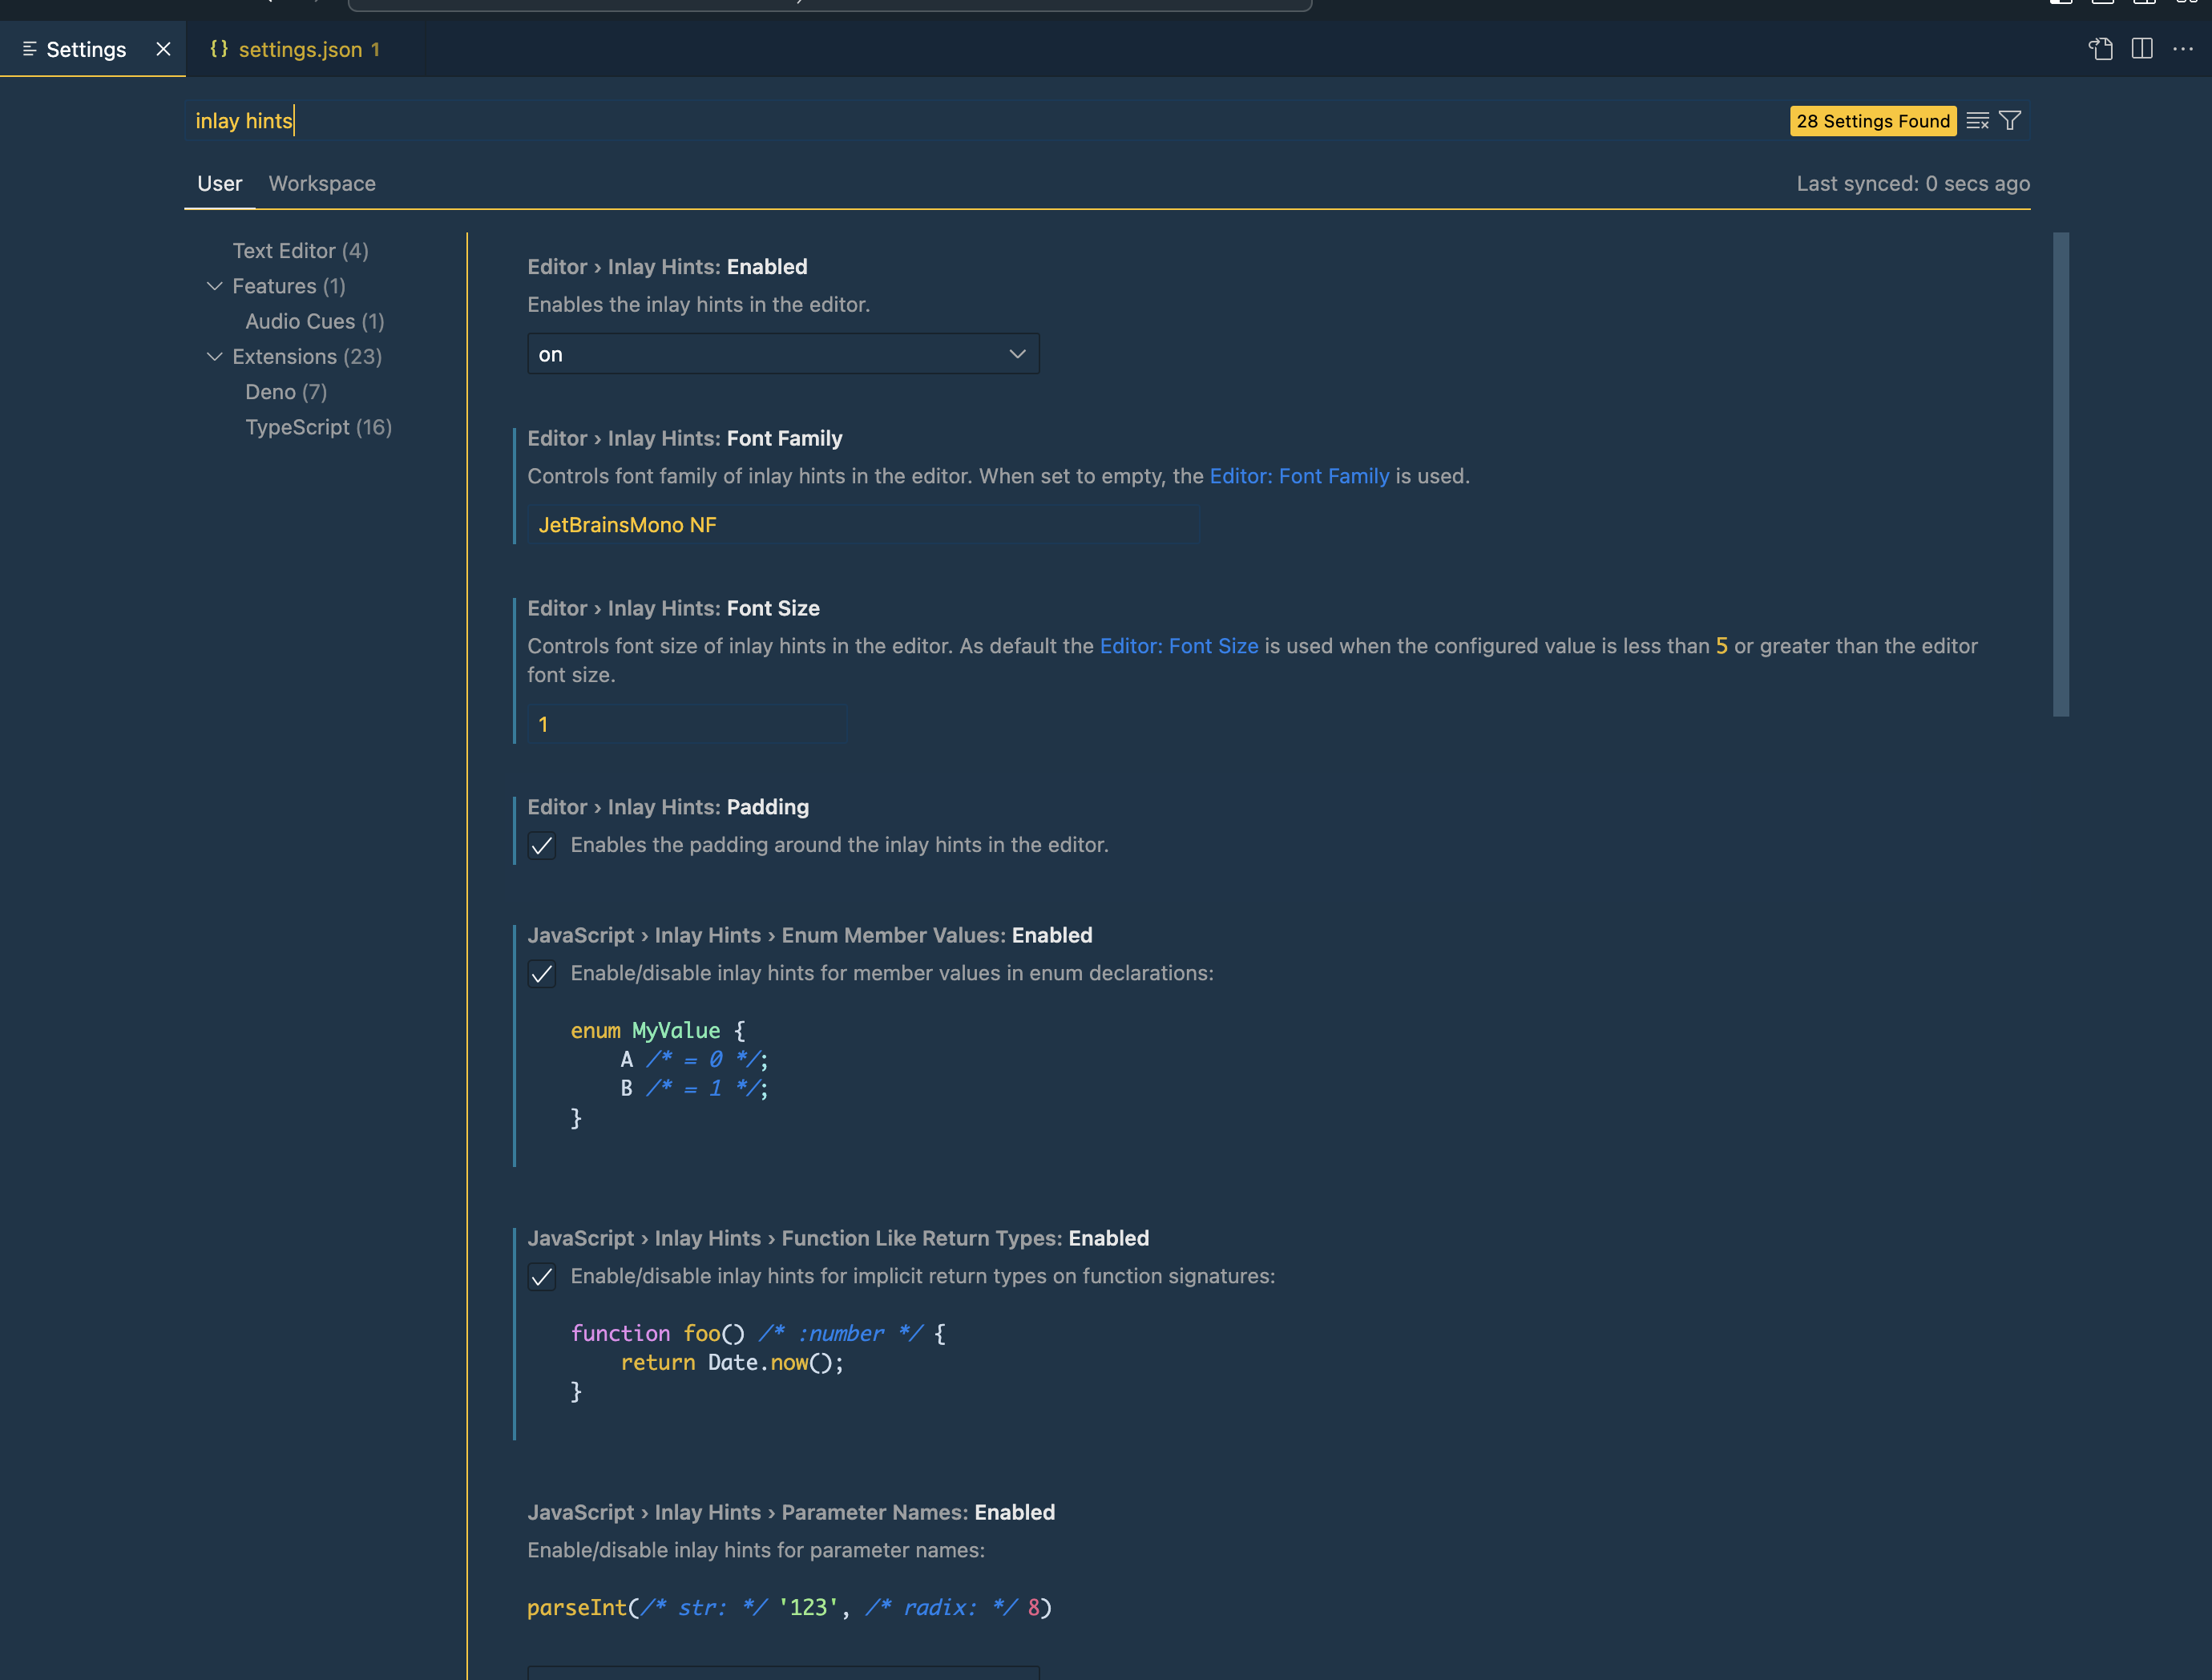The width and height of the screenshot is (2212, 1680).
Task: Click the Settings tab list icon
Action: (x=30, y=49)
